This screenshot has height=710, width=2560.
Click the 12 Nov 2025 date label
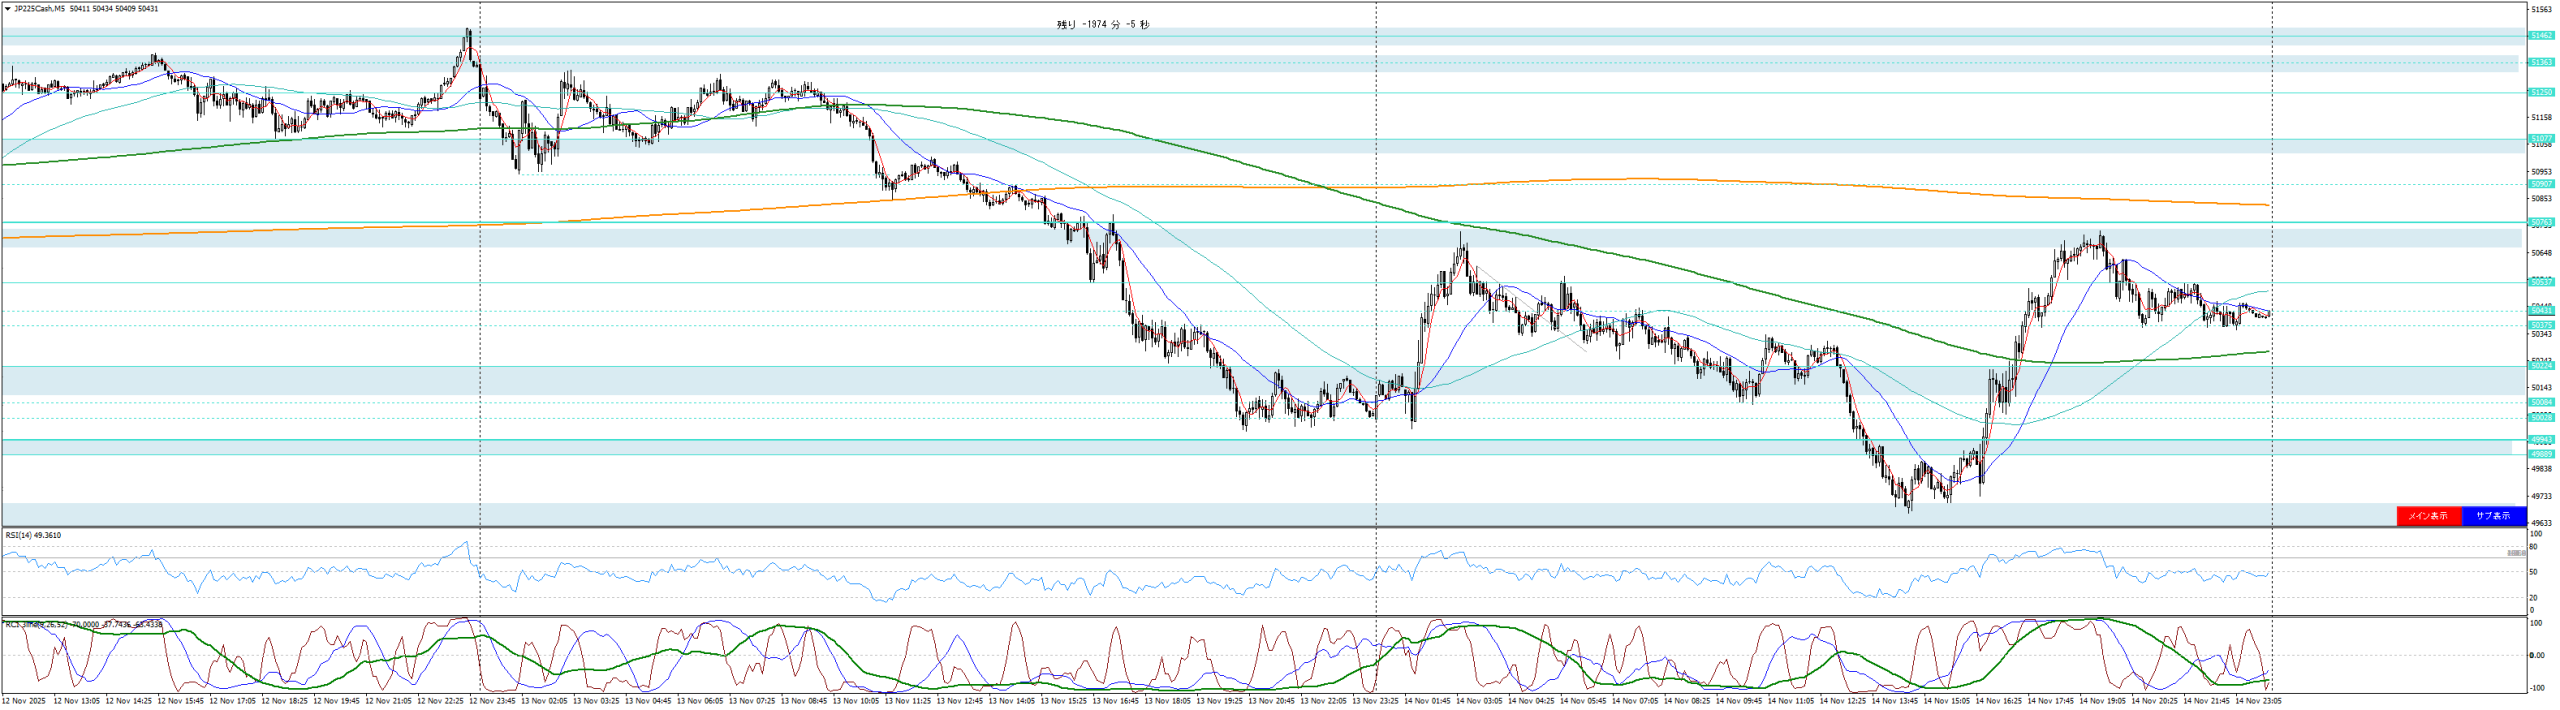(24, 701)
